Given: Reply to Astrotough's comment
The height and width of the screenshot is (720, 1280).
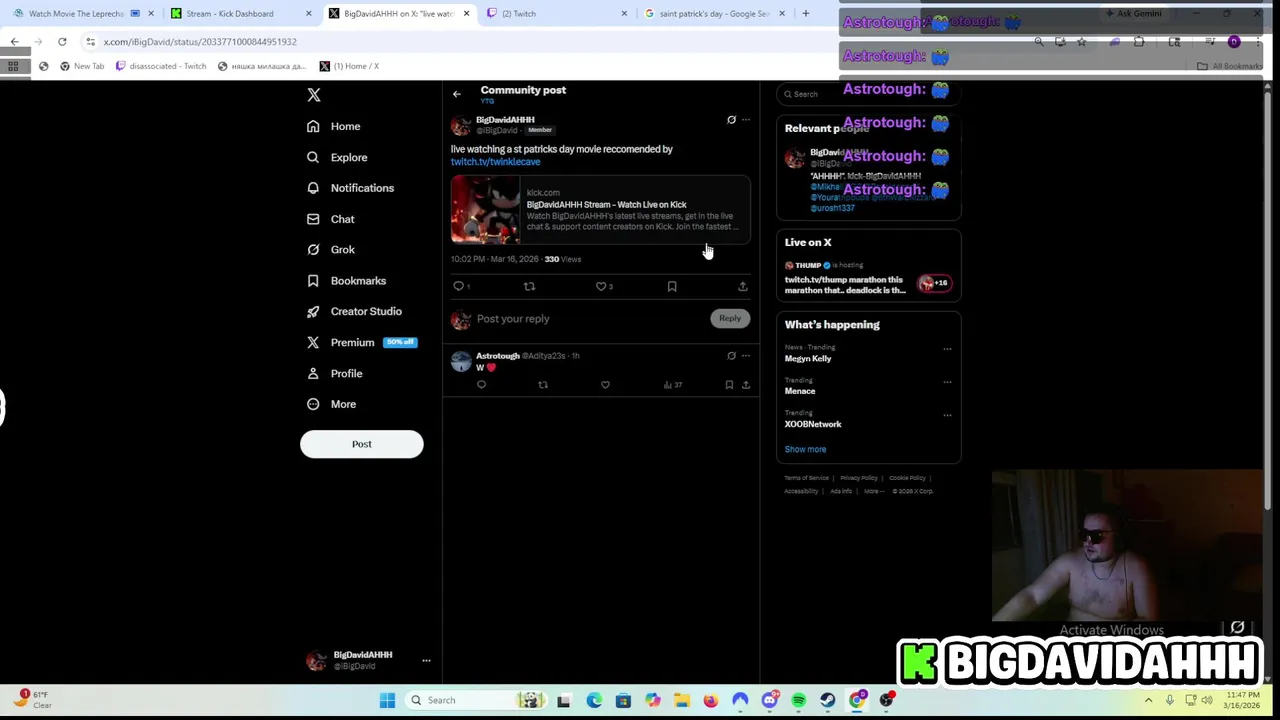Looking at the screenshot, I should [x=481, y=385].
